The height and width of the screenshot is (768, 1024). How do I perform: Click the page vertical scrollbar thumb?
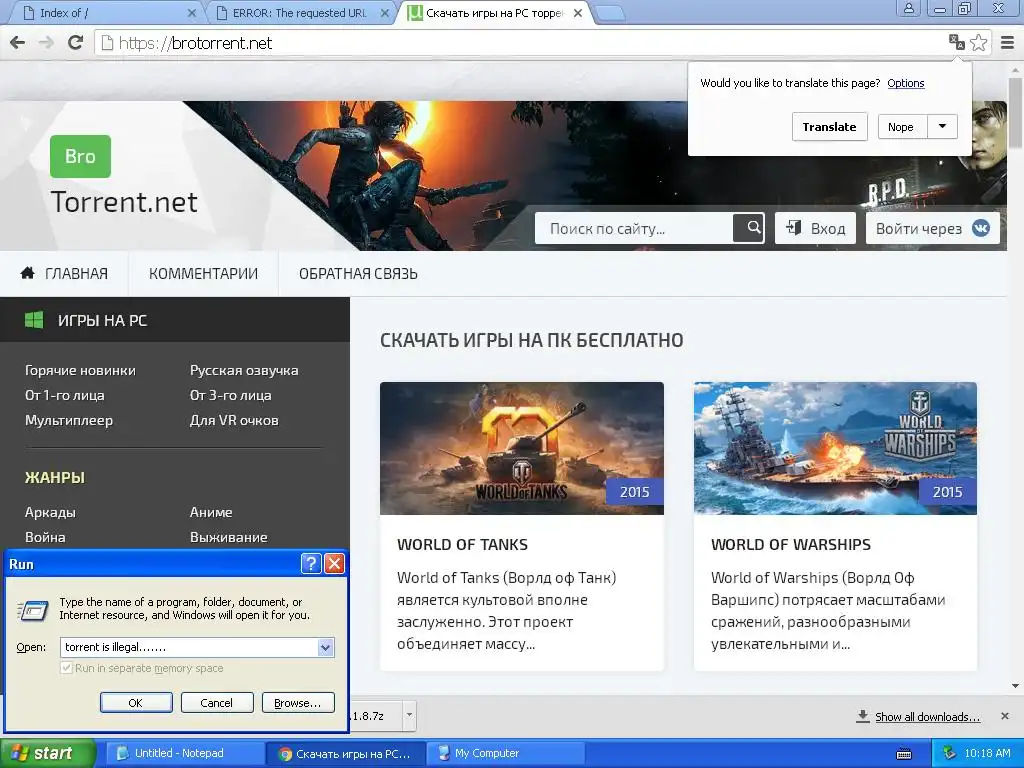pyautogui.click(x=1016, y=114)
